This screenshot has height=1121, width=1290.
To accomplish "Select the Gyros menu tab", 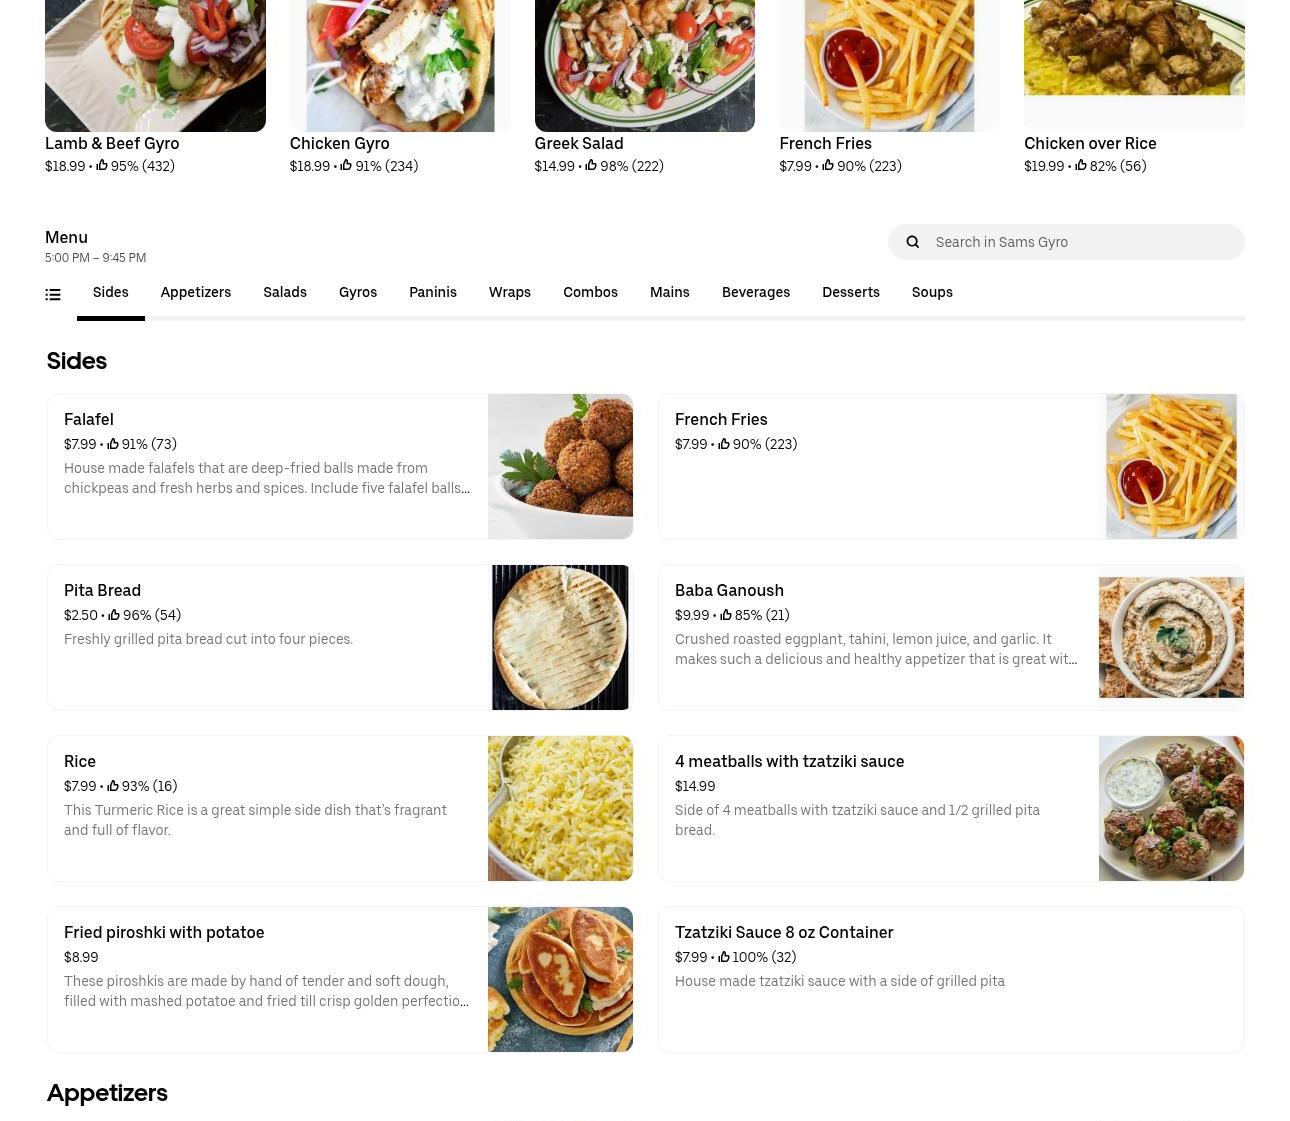I will [x=358, y=292].
